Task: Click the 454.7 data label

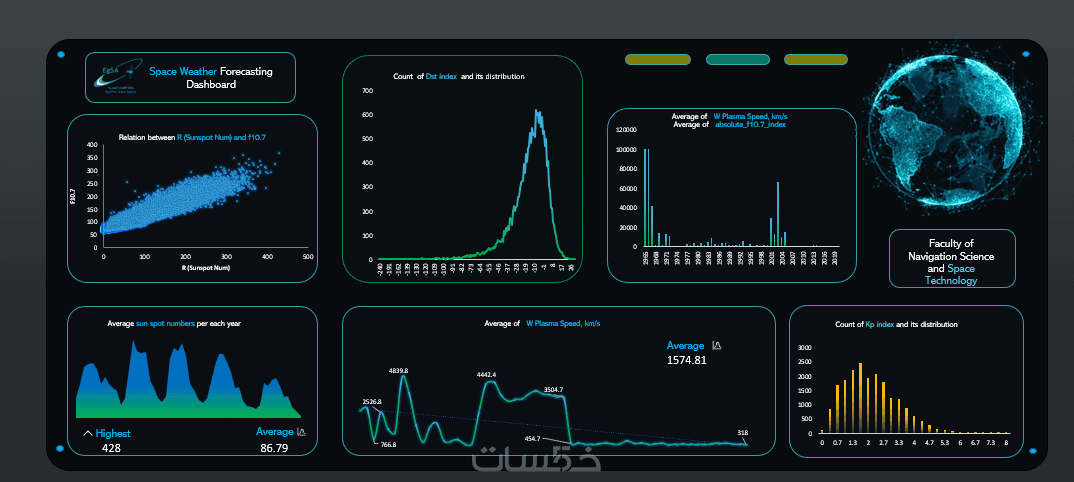Action: coord(532,438)
